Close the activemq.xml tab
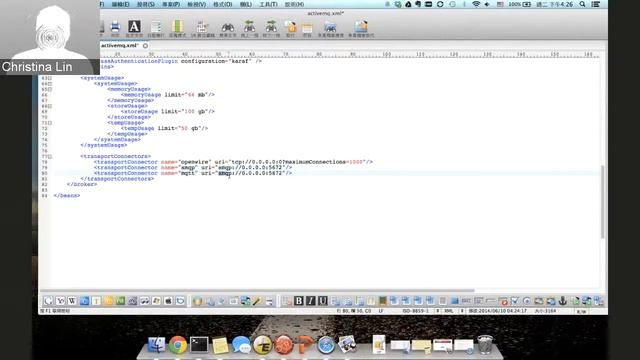 (145, 46)
